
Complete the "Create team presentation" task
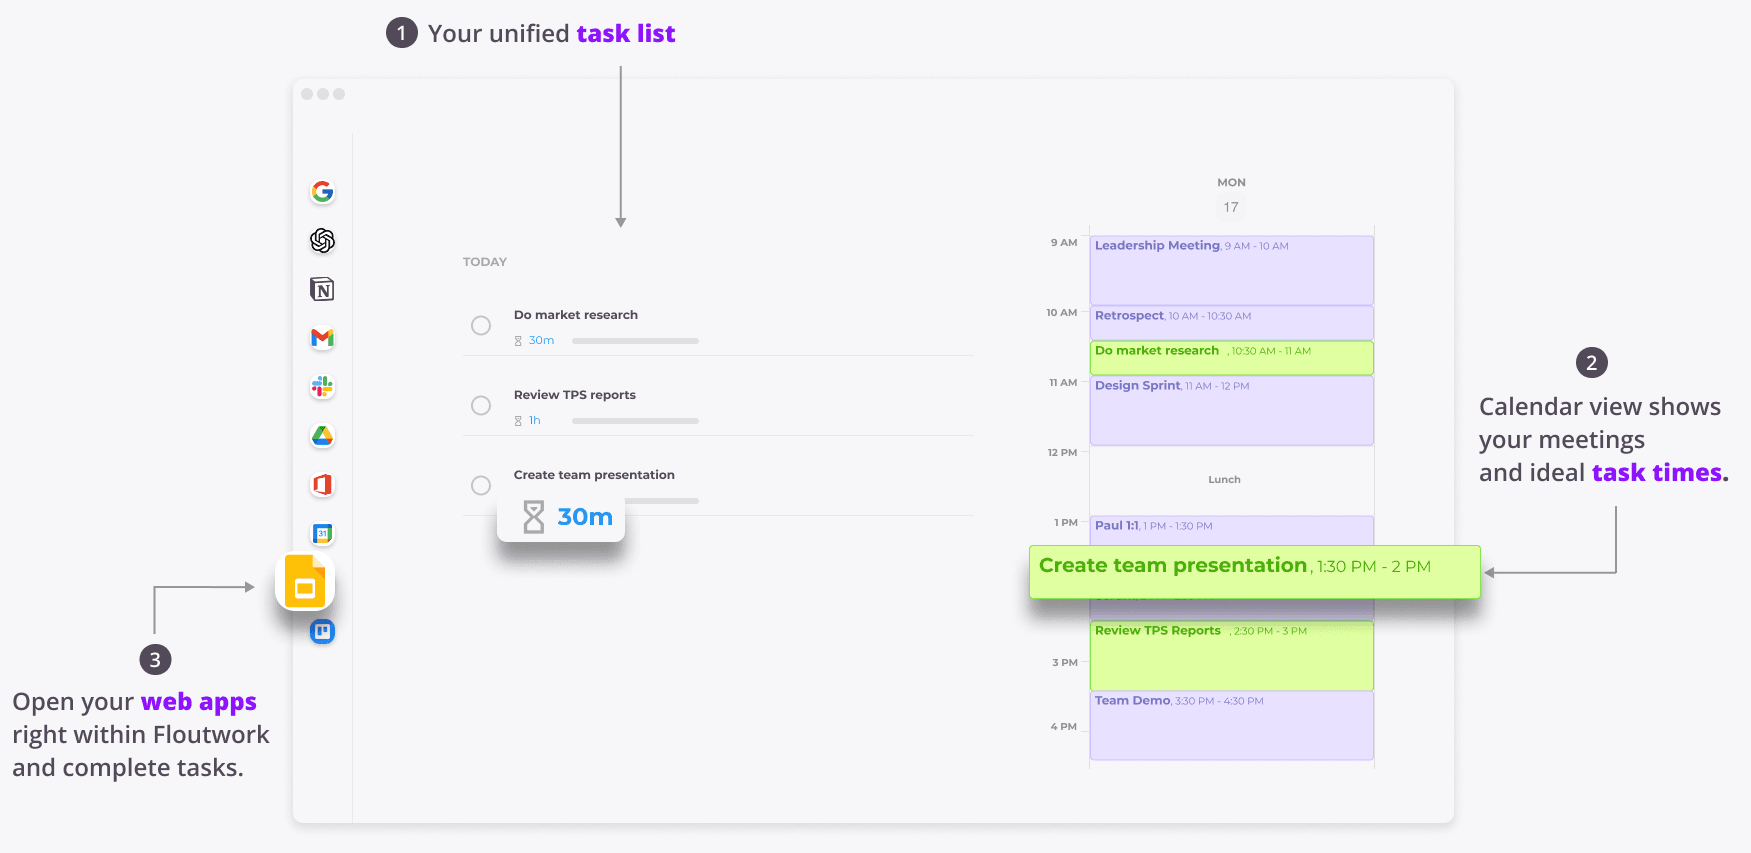pyautogui.click(x=481, y=486)
